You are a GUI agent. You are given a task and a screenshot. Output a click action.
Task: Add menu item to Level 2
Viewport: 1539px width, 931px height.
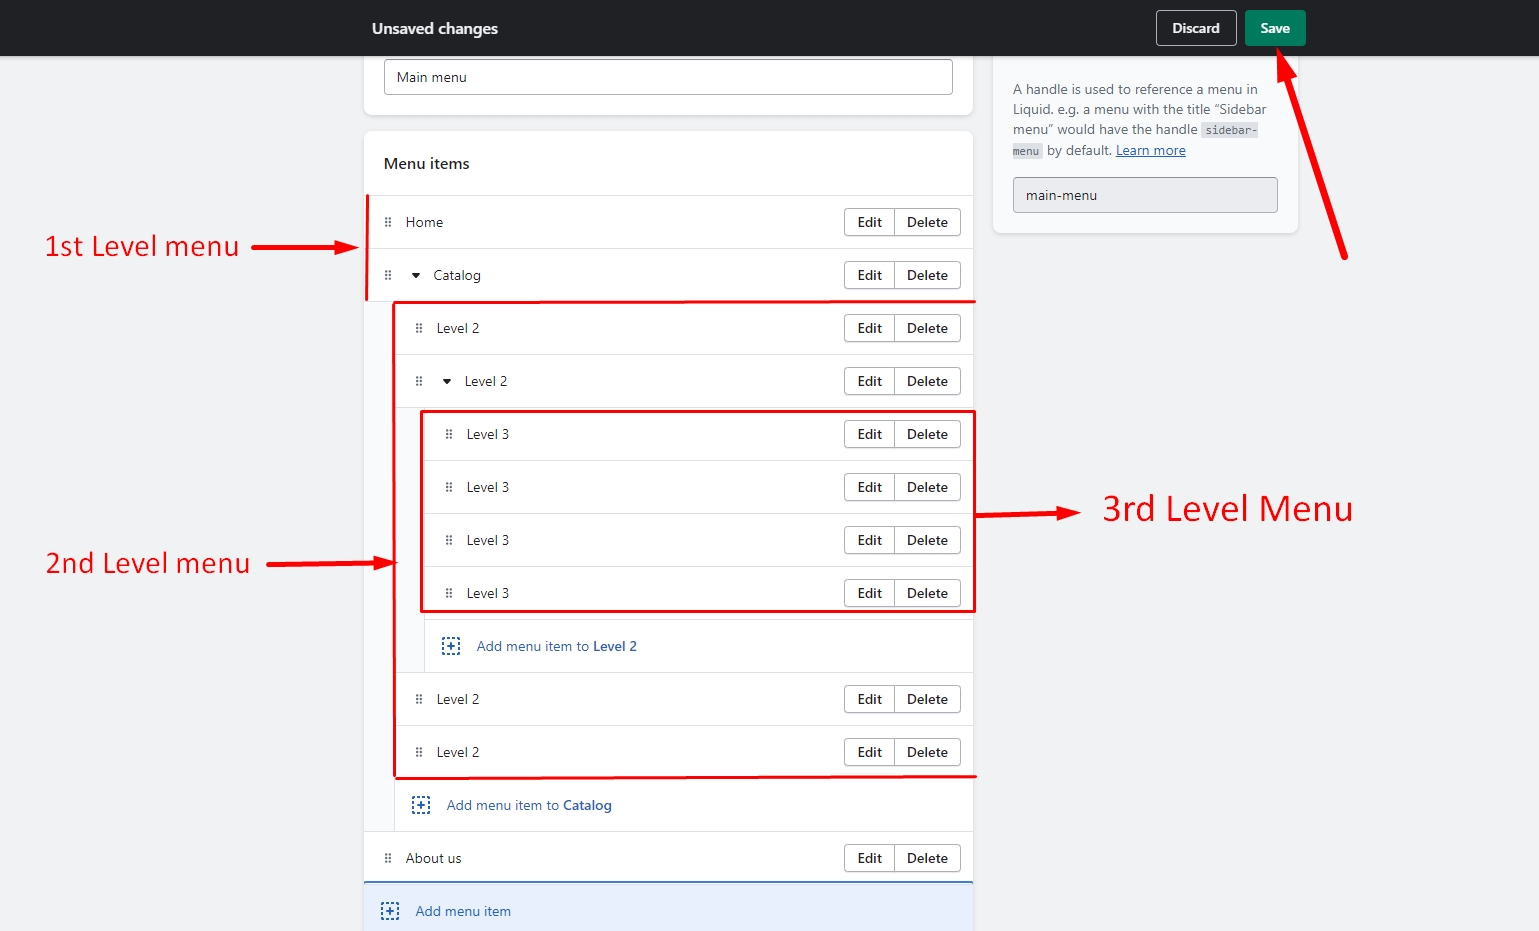click(556, 646)
